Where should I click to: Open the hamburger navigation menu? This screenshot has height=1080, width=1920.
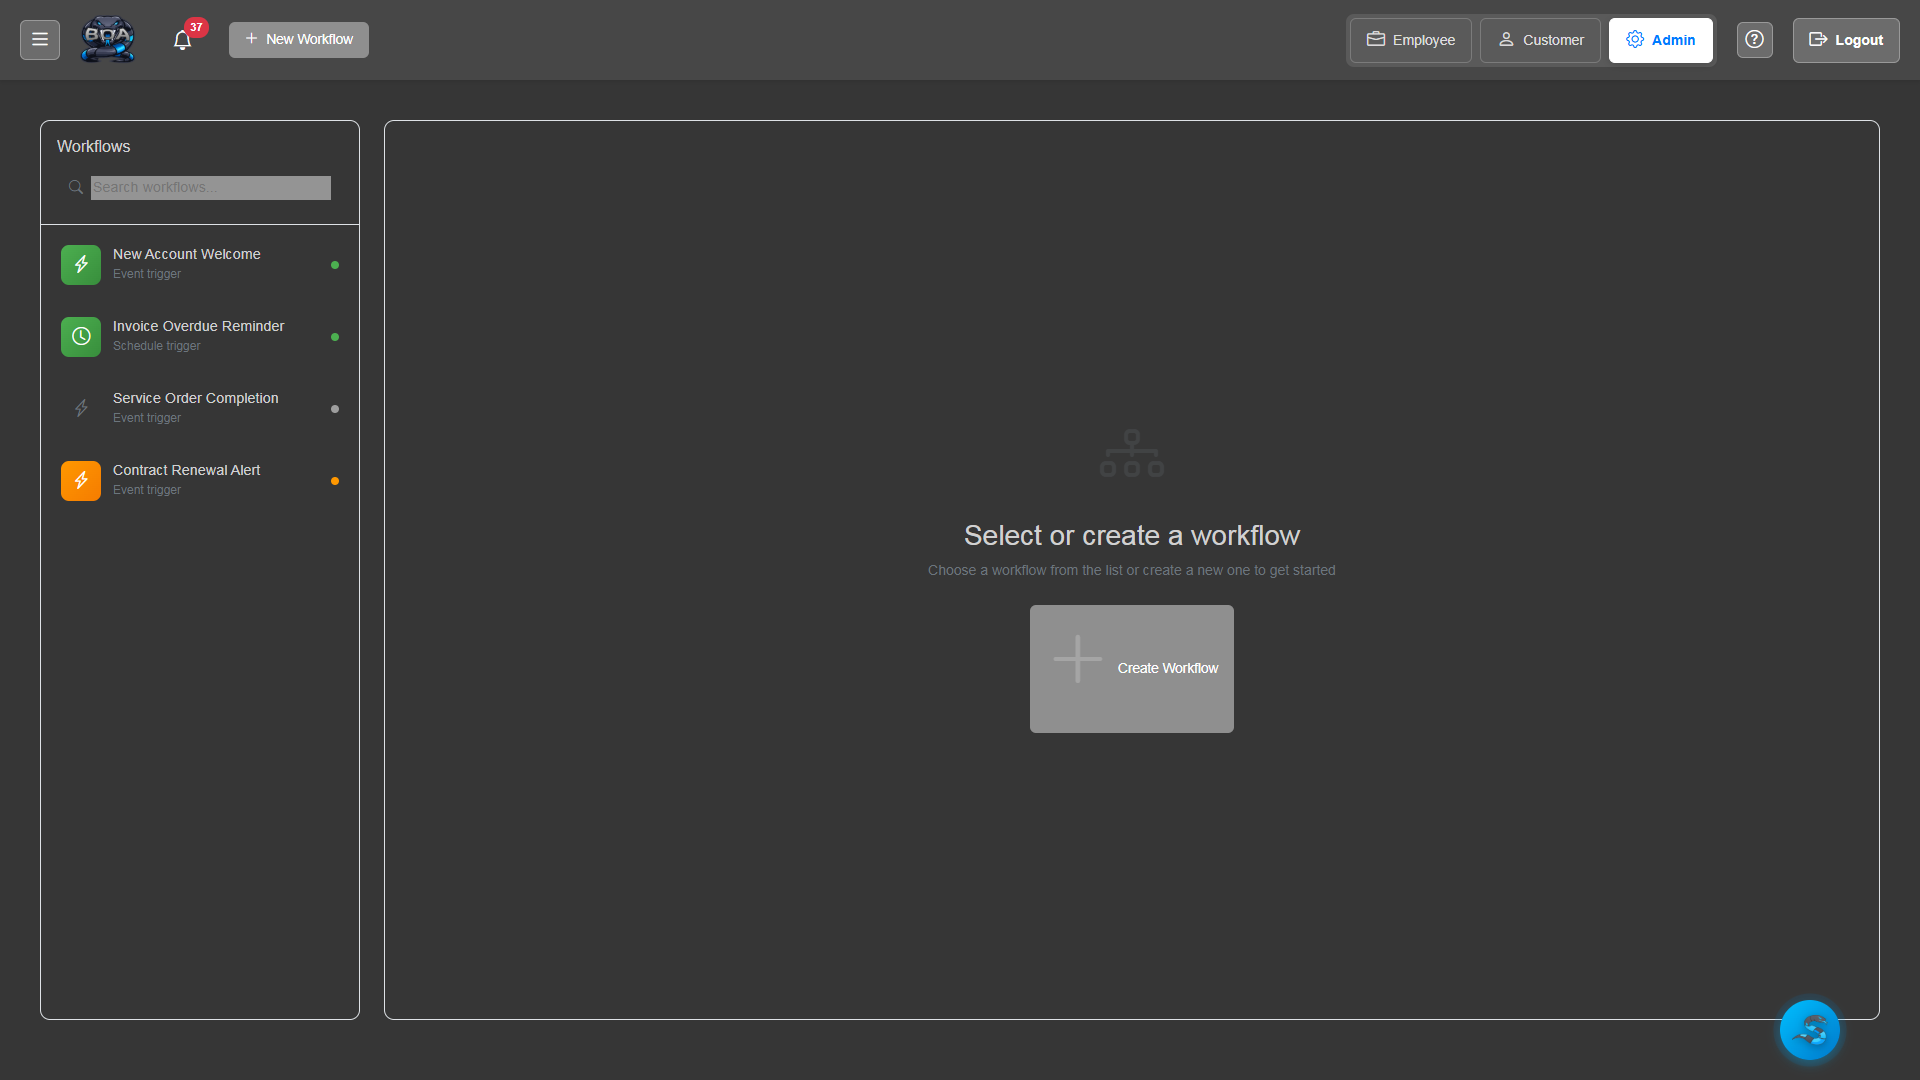[x=39, y=39]
